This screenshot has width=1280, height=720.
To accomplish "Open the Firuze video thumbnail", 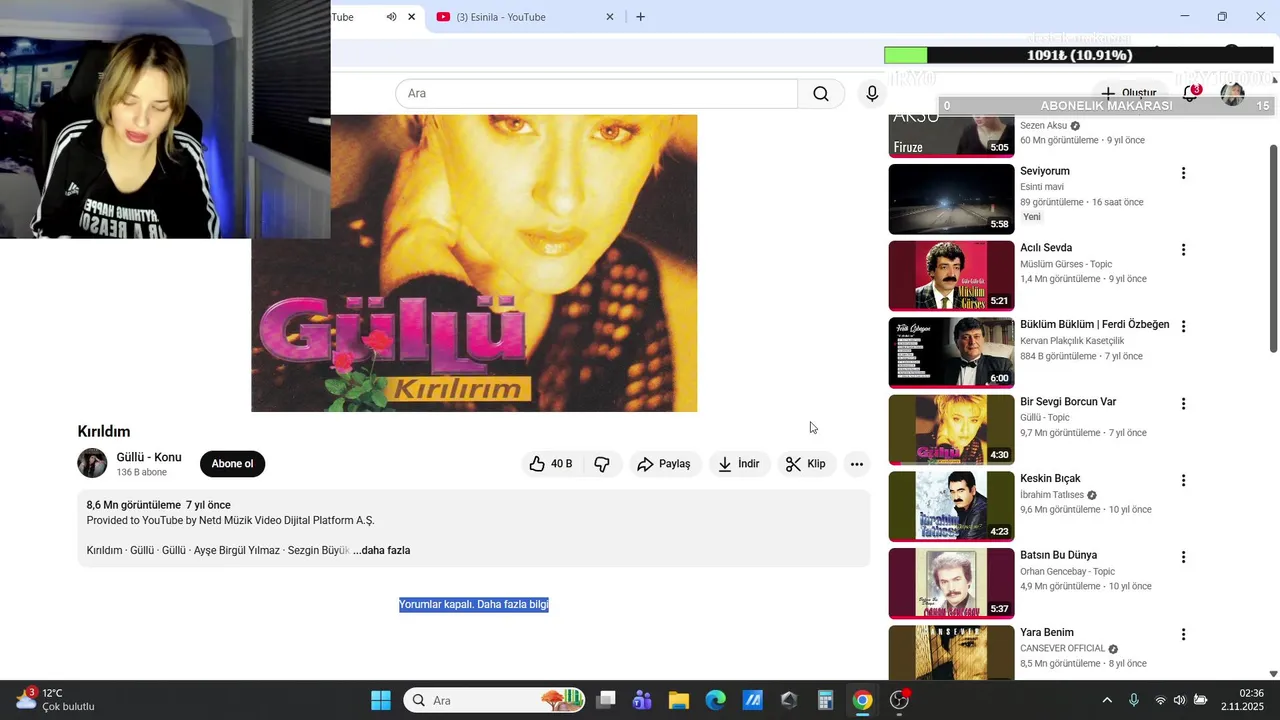I will pyautogui.click(x=951, y=136).
